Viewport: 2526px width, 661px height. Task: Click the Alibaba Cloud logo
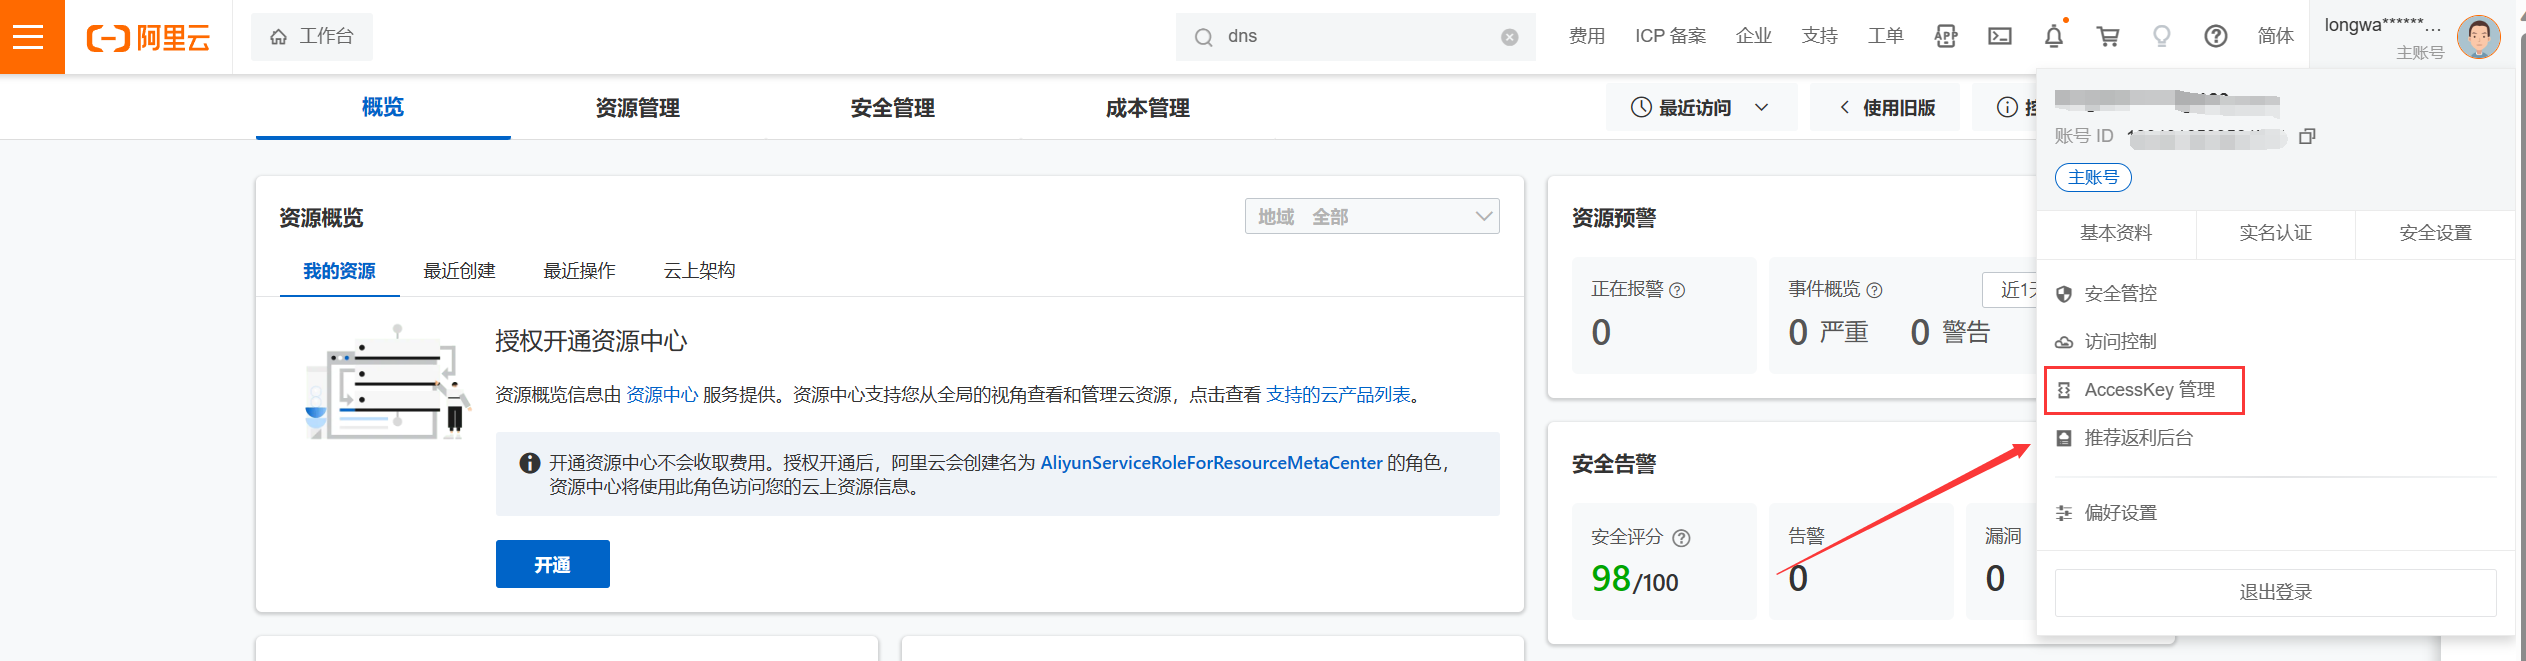click(x=149, y=38)
